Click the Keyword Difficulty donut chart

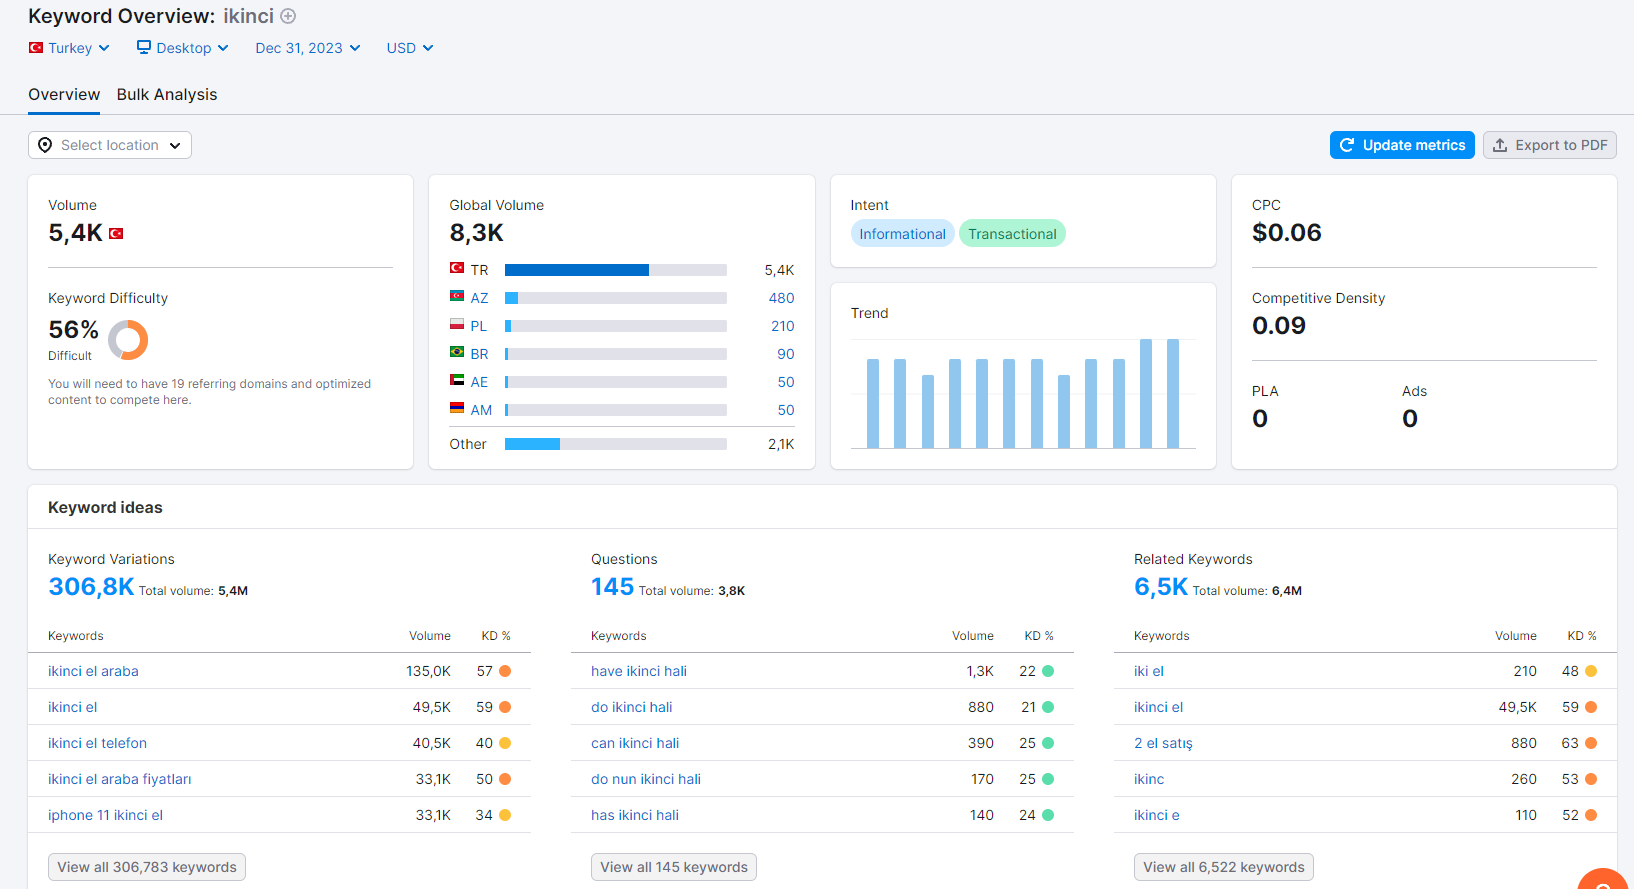point(128,340)
